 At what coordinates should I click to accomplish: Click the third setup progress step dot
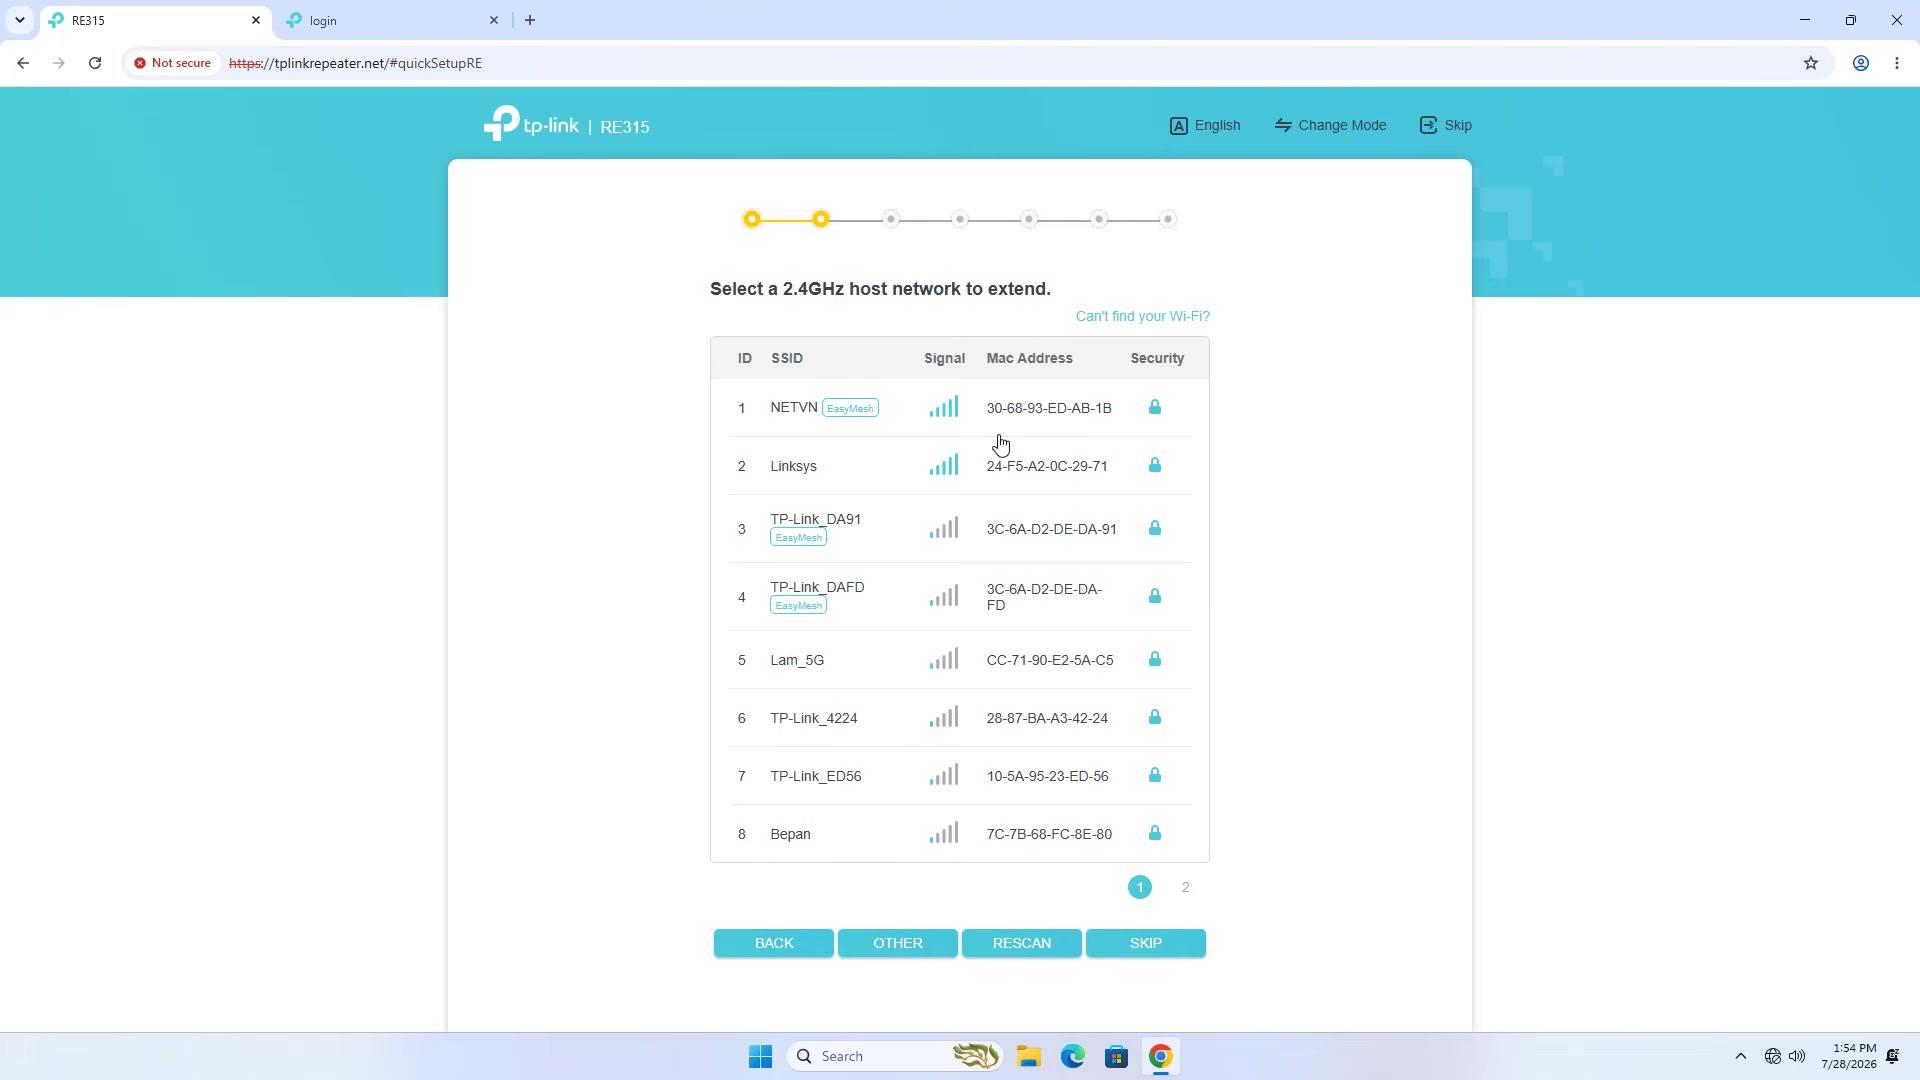coord(891,219)
